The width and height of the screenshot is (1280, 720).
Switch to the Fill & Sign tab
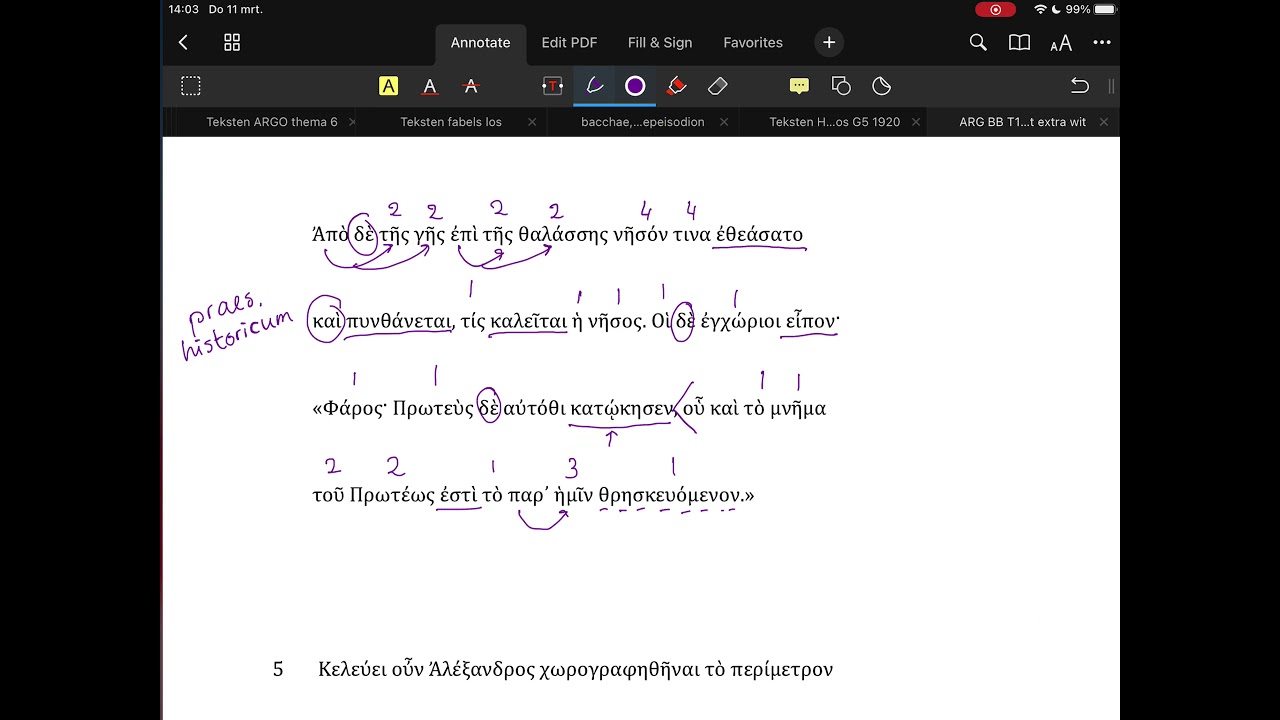click(x=660, y=42)
